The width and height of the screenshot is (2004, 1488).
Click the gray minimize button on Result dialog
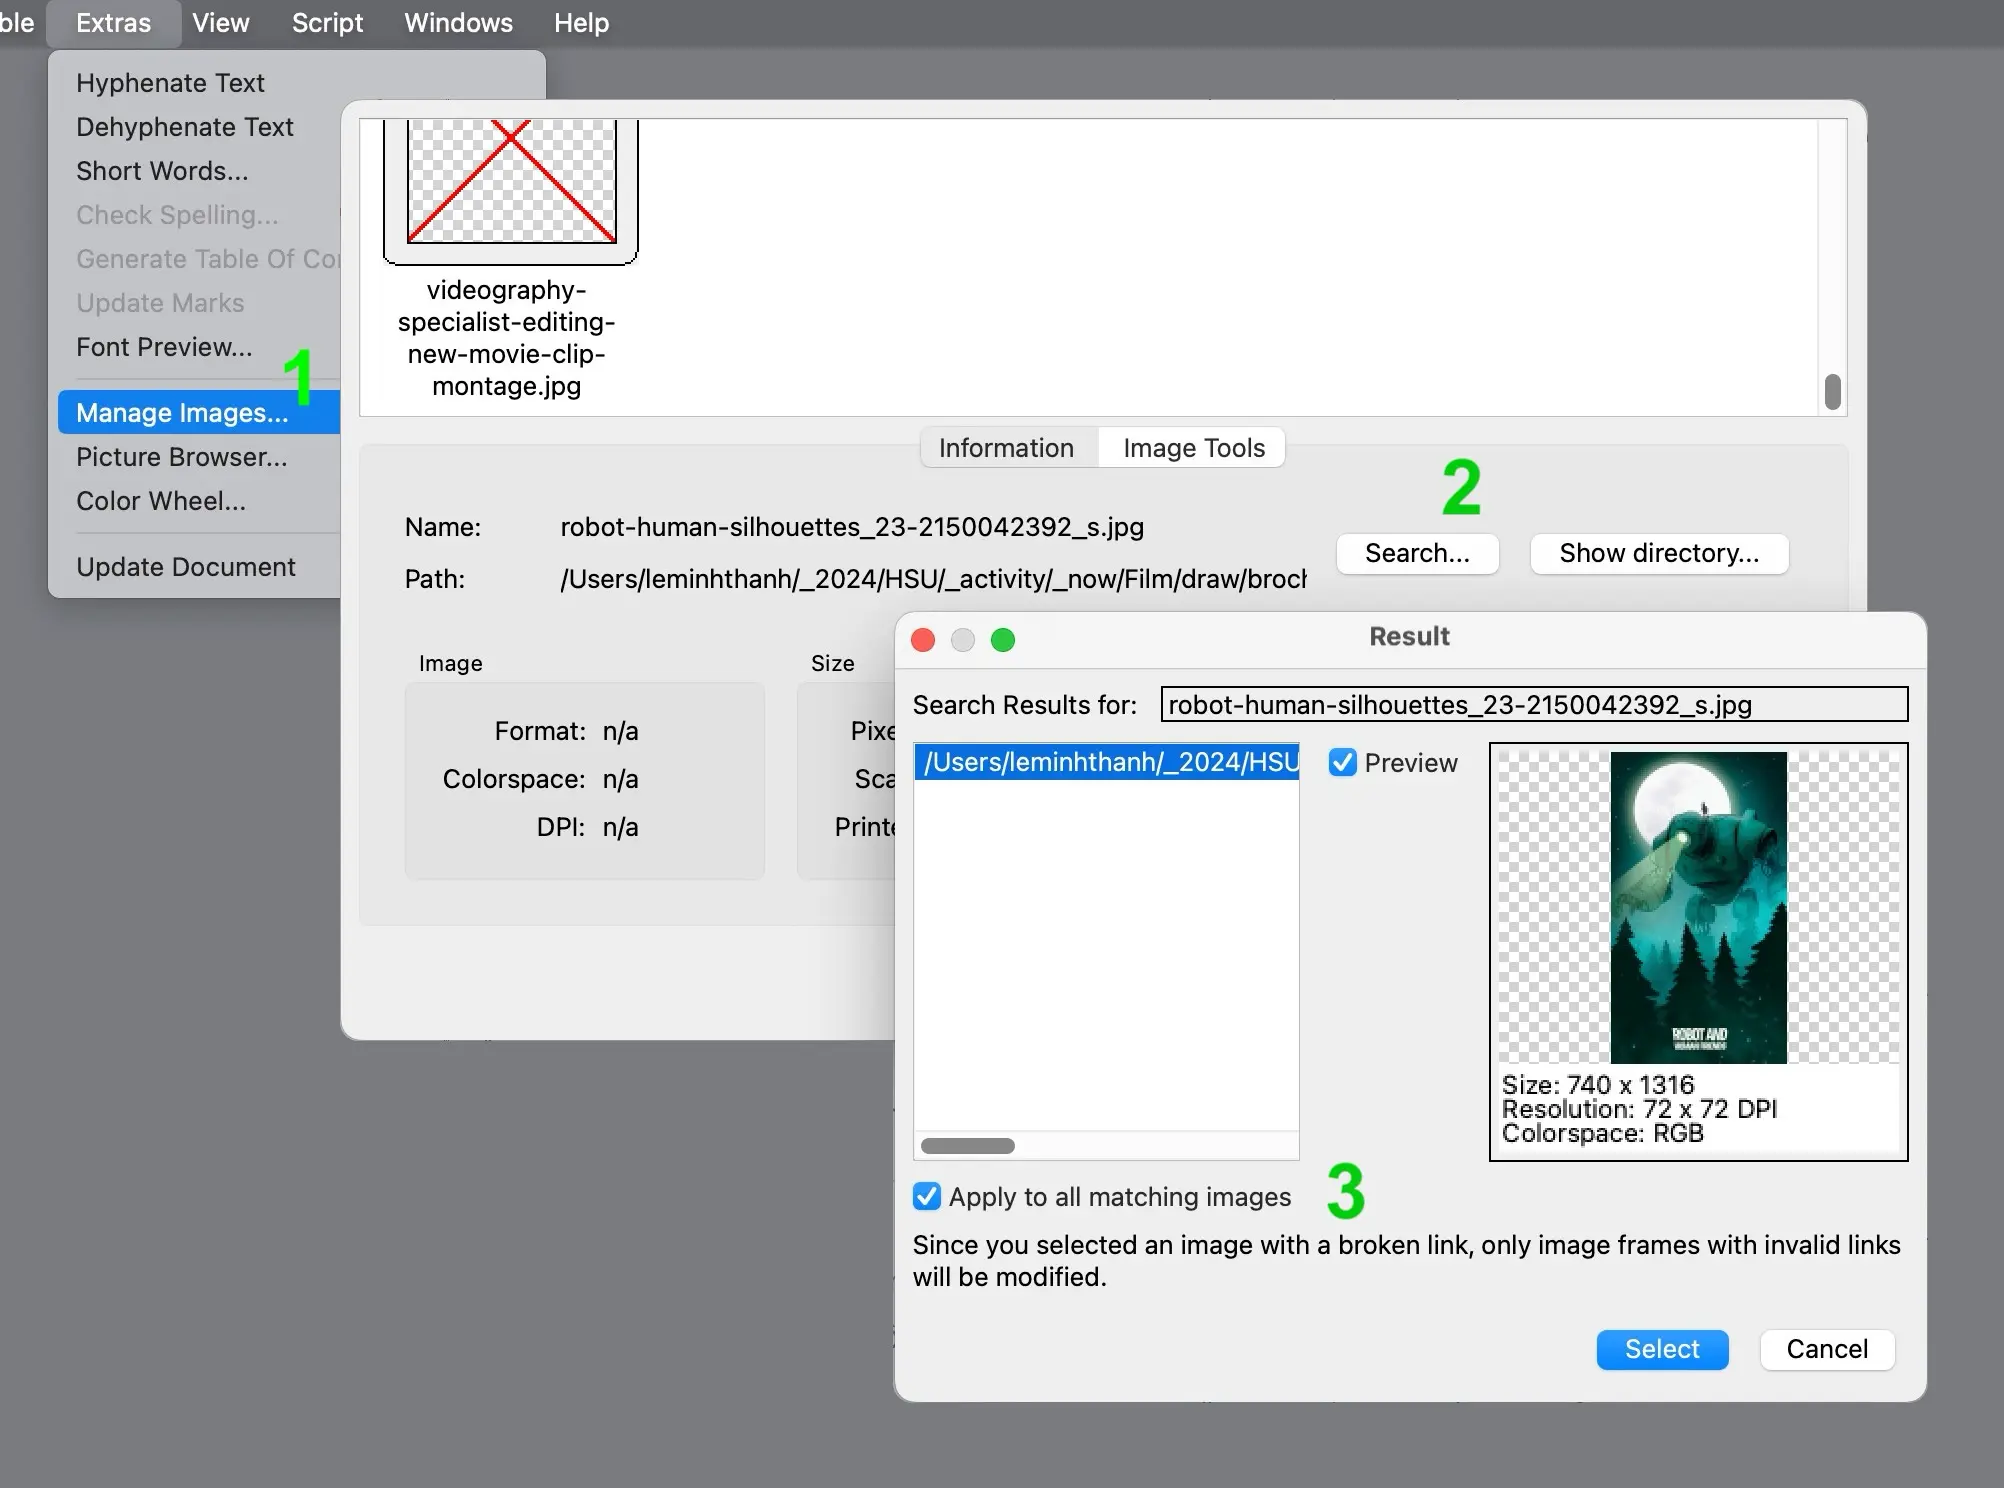[963, 640]
